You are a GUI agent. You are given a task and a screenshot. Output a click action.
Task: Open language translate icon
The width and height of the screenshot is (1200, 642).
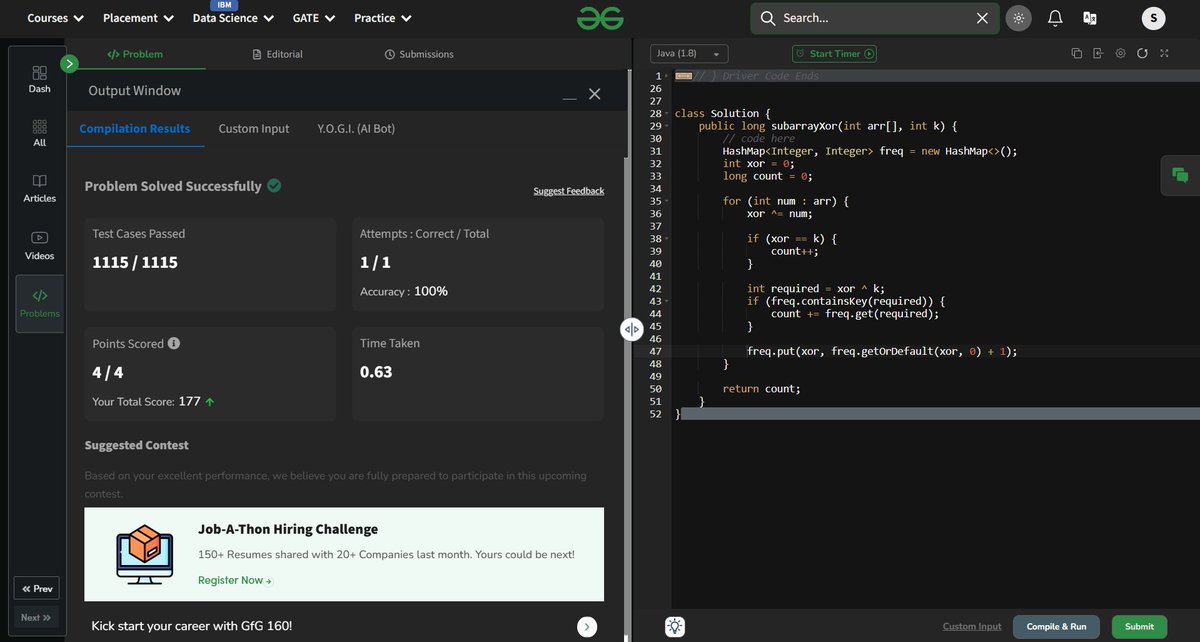[x=1089, y=18]
